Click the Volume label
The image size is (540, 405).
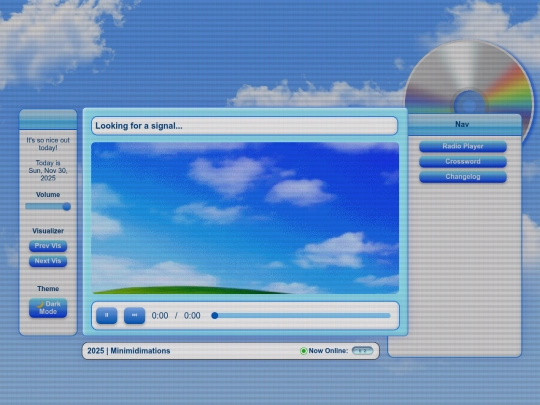[x=48, y=195]
